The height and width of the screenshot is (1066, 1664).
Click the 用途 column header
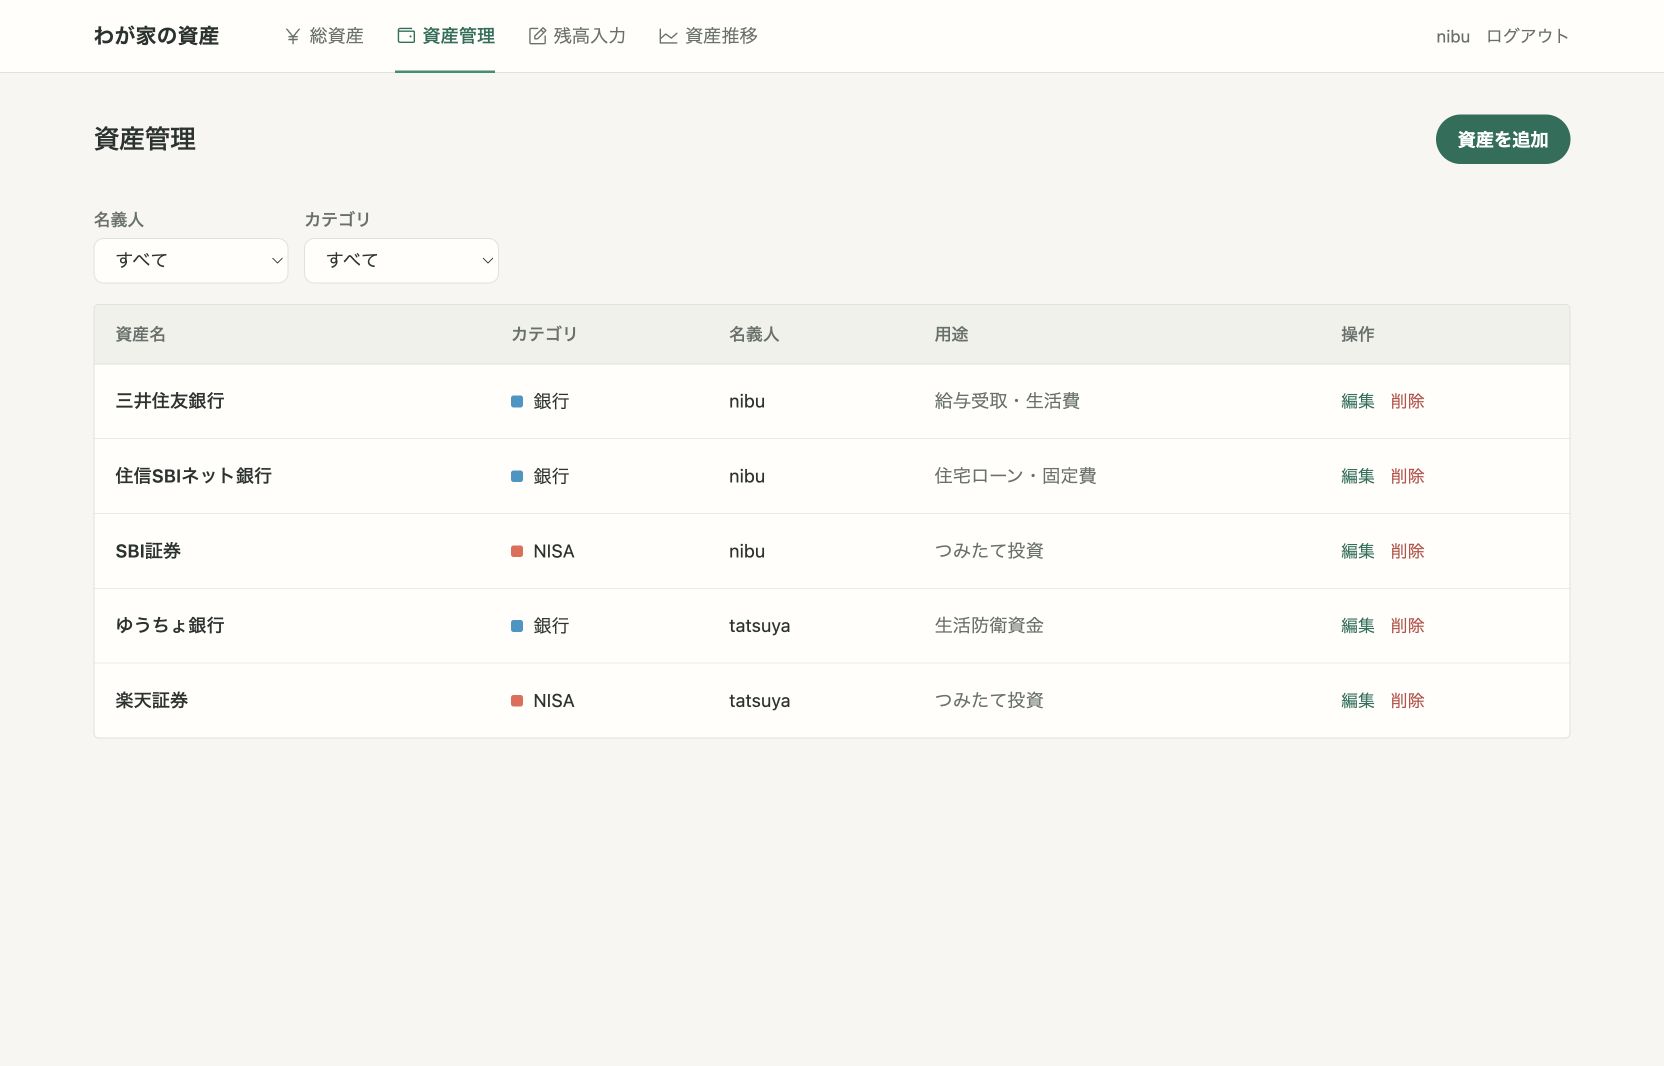[x=951, y=334]
